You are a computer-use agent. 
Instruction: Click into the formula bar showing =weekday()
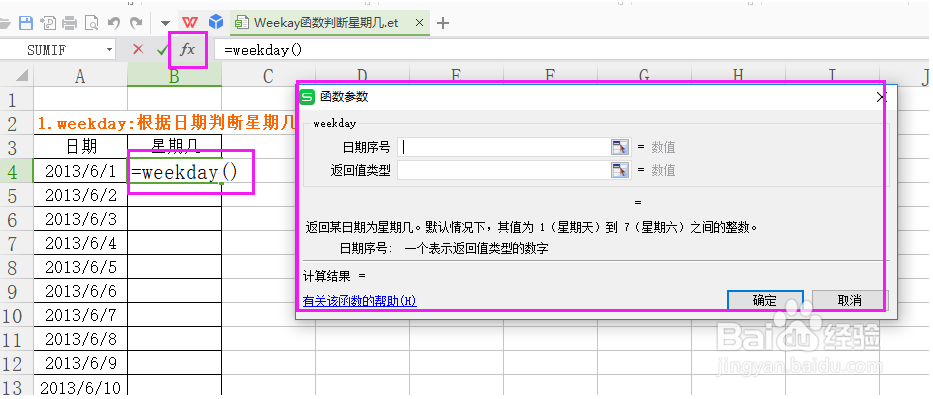click(571, 50)
